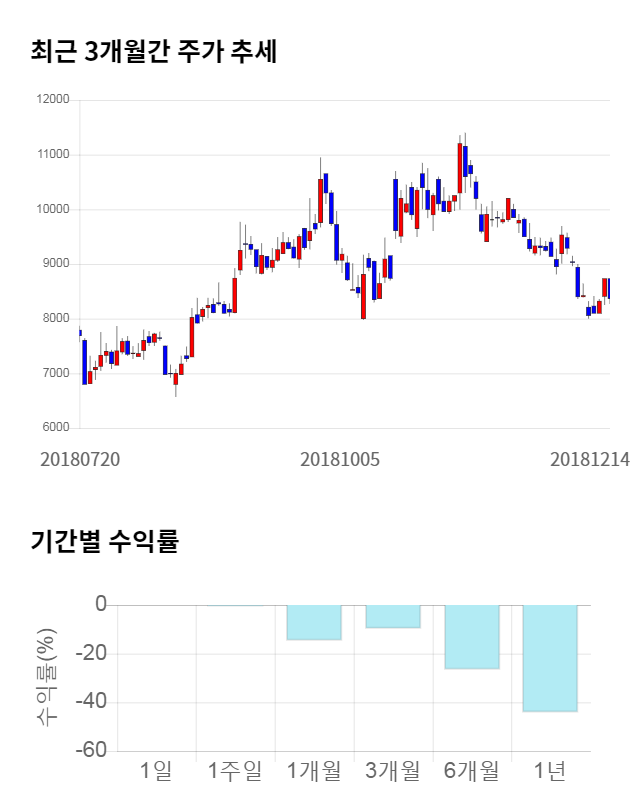Click the 3개월 return bar
Image resolution: width=640 pixels, height=810 pixels.
[393, 616]
